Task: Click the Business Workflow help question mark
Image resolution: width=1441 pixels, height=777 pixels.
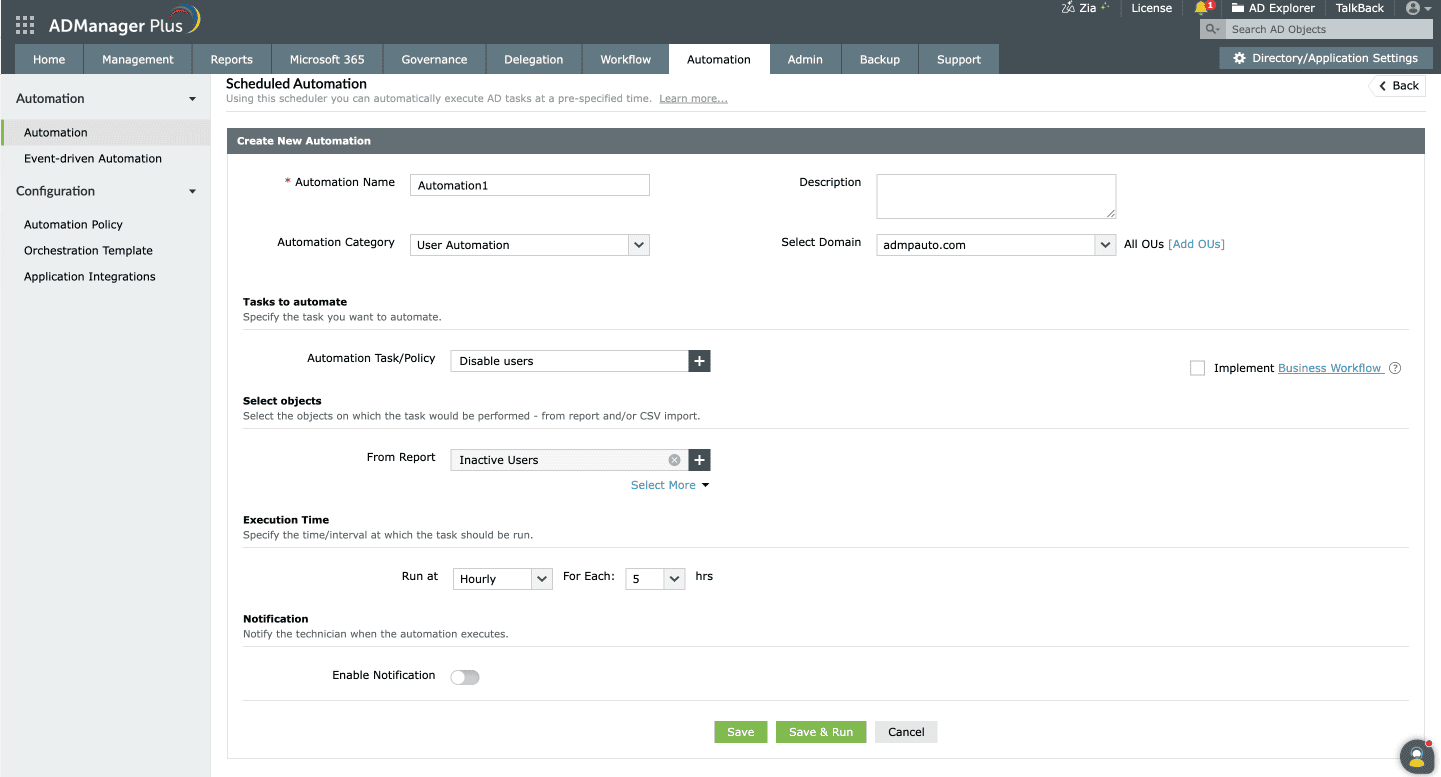Action: pos(1395,368)
